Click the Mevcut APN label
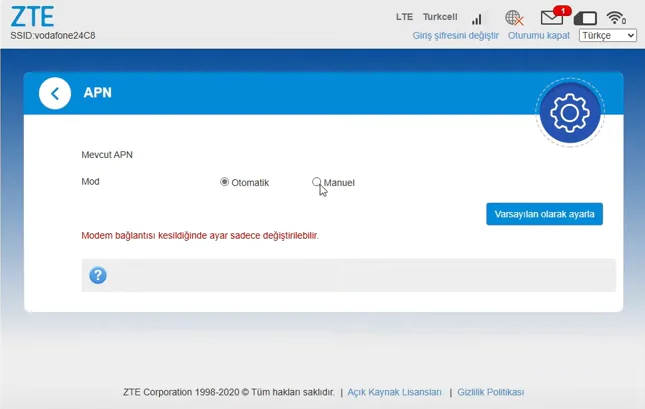 tap(107, 155)
